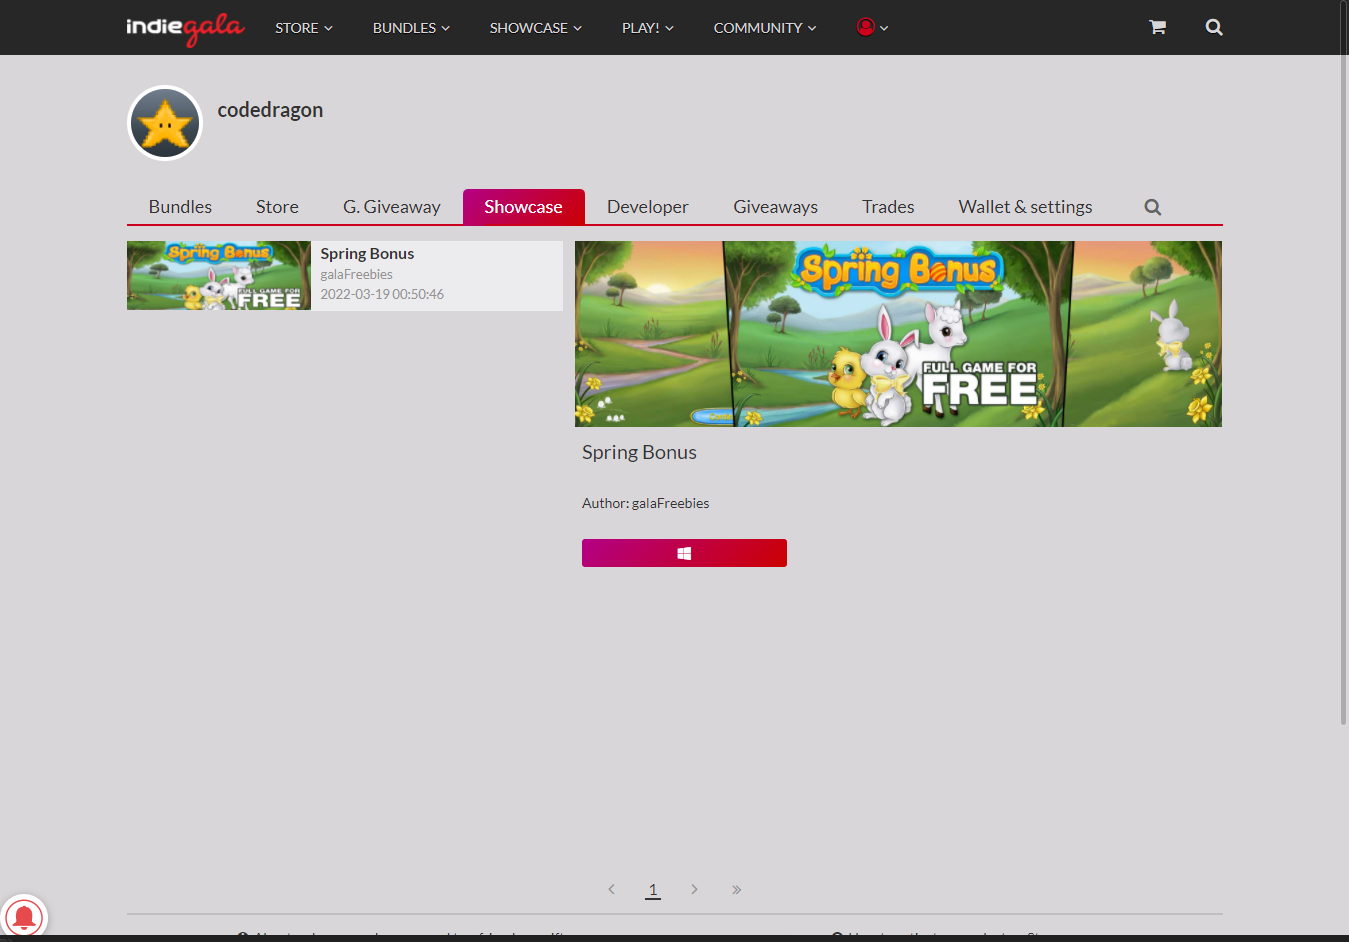The height and width of the screenshot is (942, 1349).
Task: Switch to the Bundles tab
Action: coord(180,207)
